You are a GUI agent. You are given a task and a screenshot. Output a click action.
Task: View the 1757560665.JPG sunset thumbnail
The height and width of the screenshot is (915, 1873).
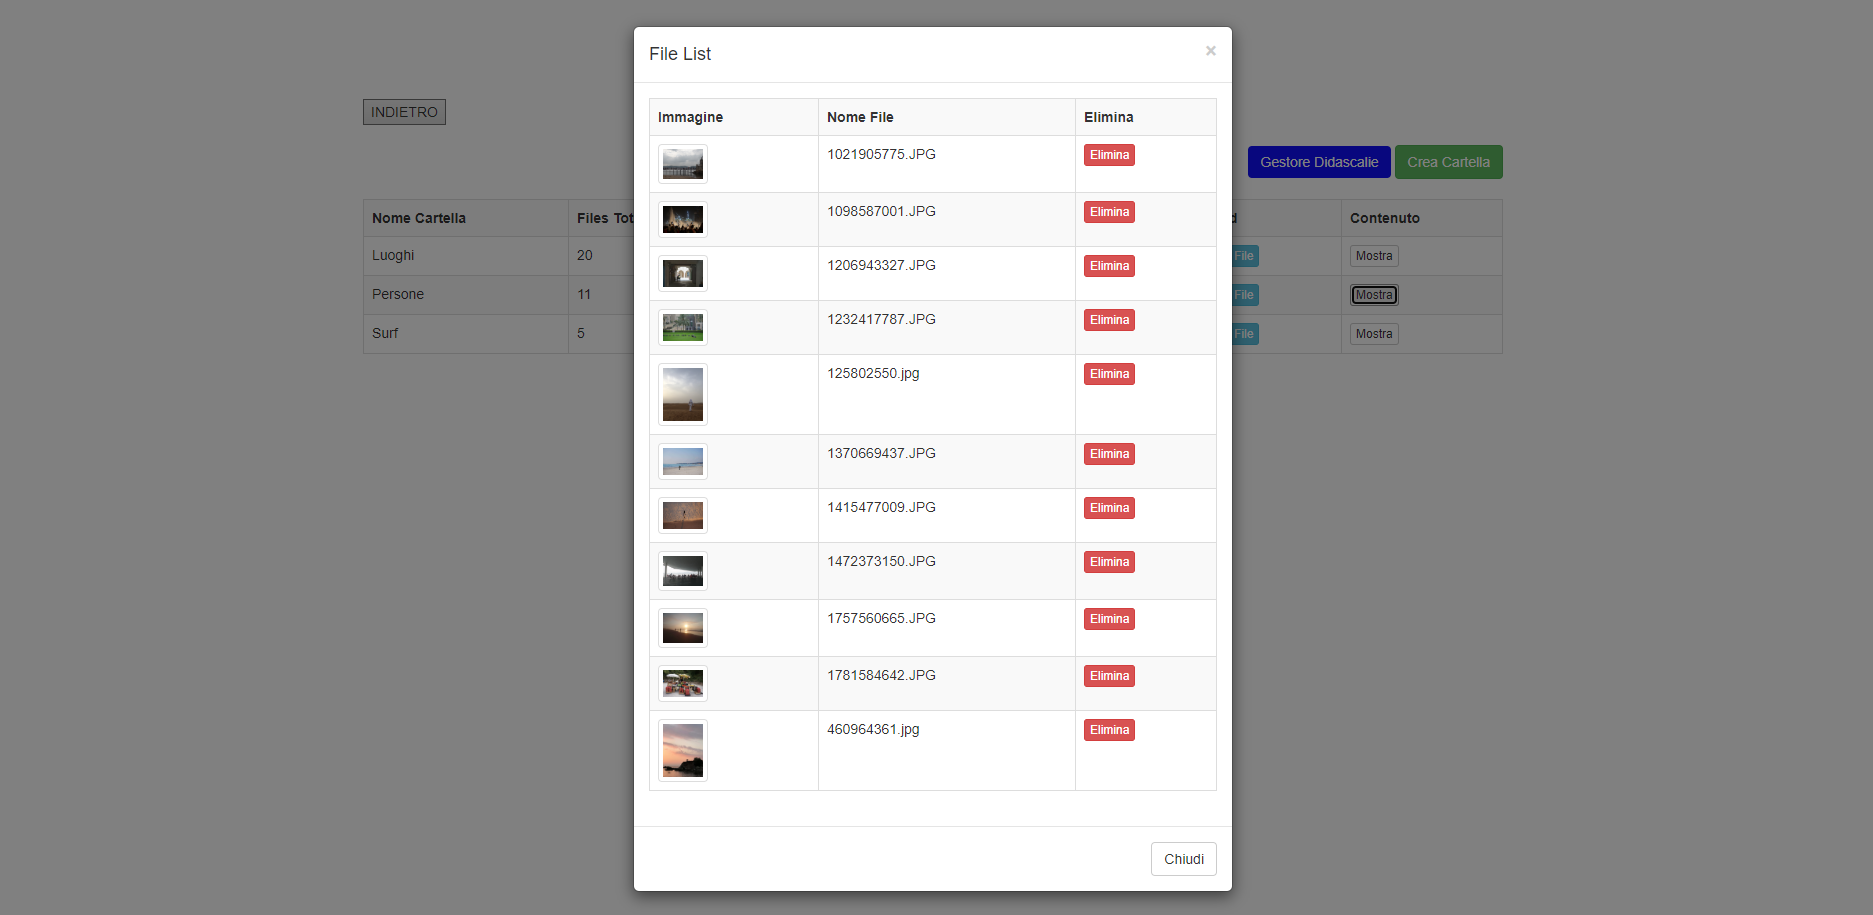pos(683,628)
